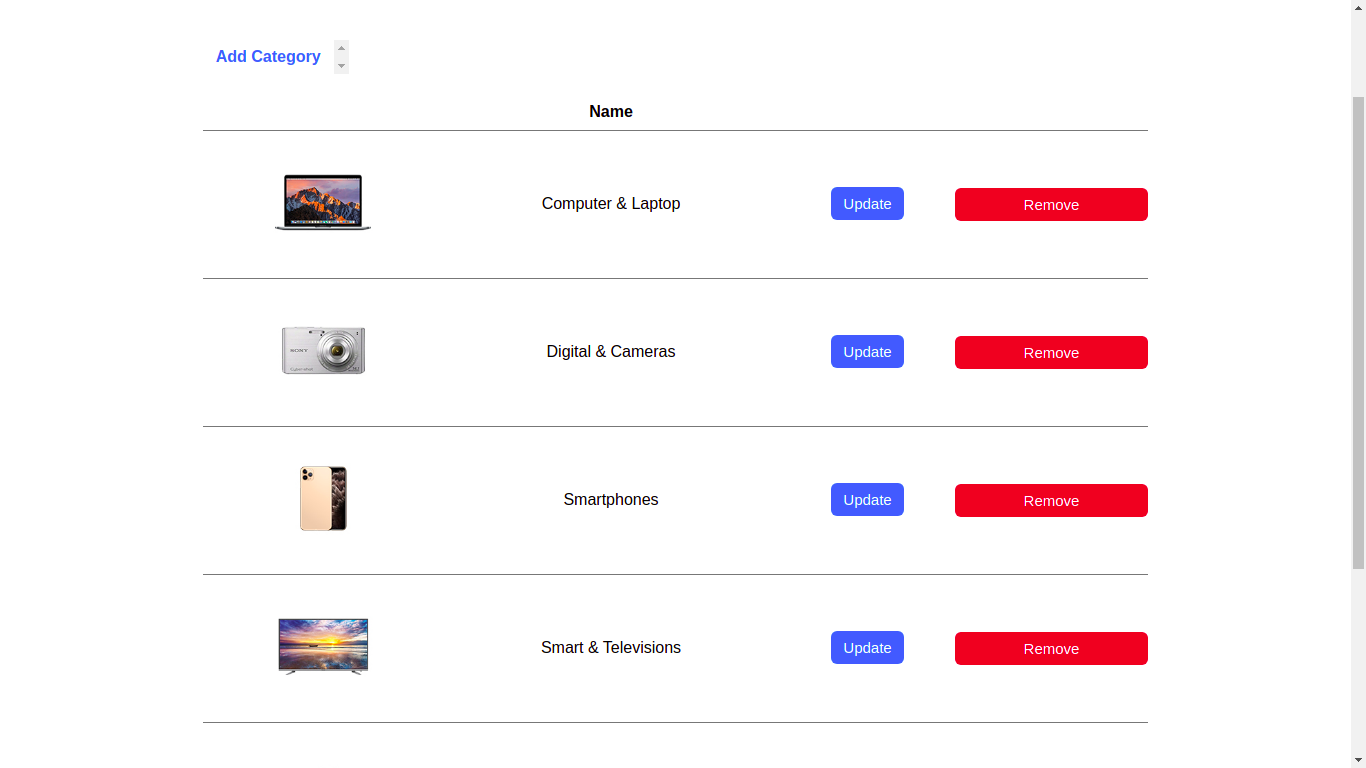Select the Smartphones name text

coord(611,499)
